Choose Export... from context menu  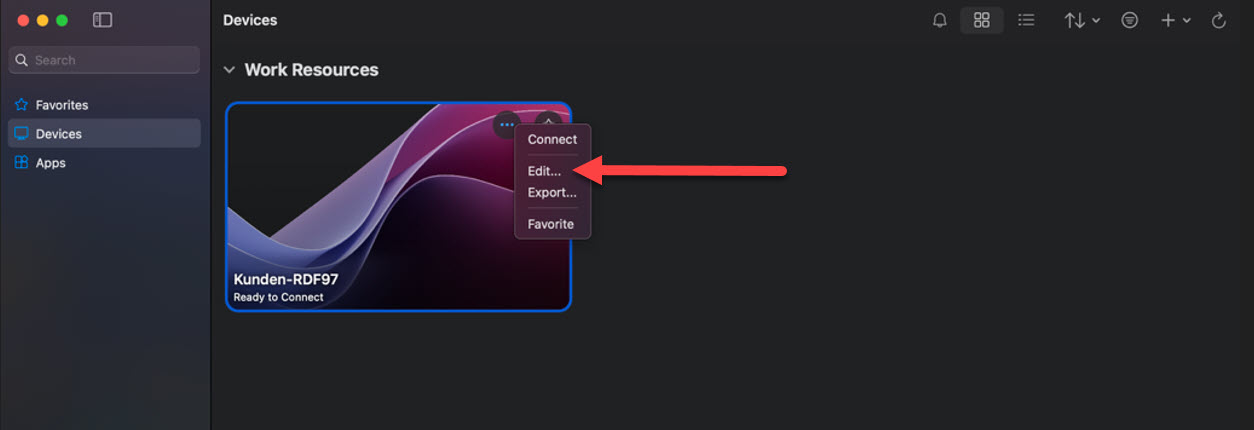pos(552,192)
